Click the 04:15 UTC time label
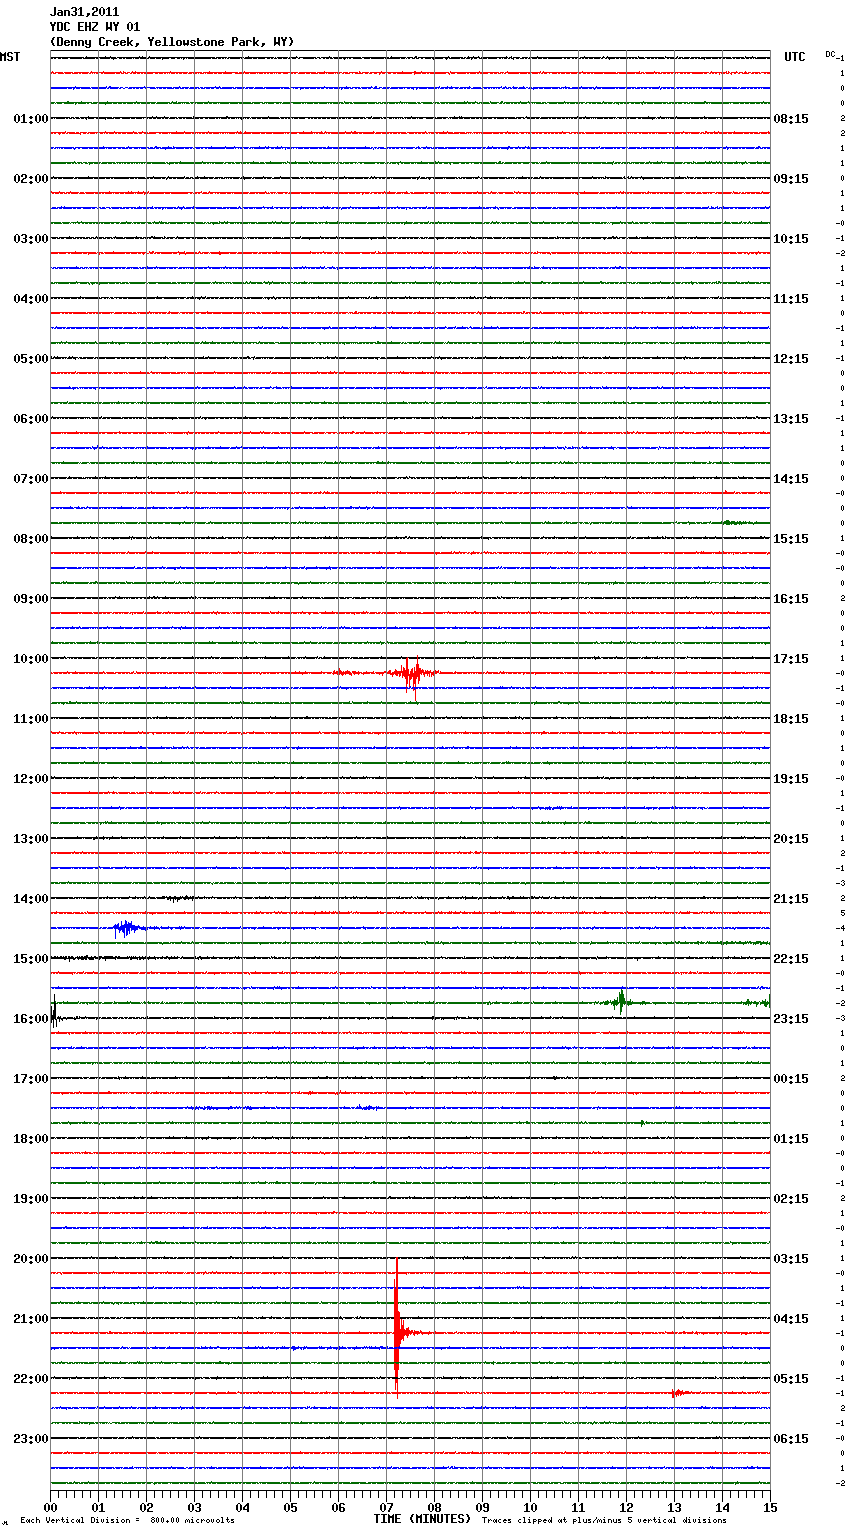850x1534 pixels. [x=791, y=1319]
